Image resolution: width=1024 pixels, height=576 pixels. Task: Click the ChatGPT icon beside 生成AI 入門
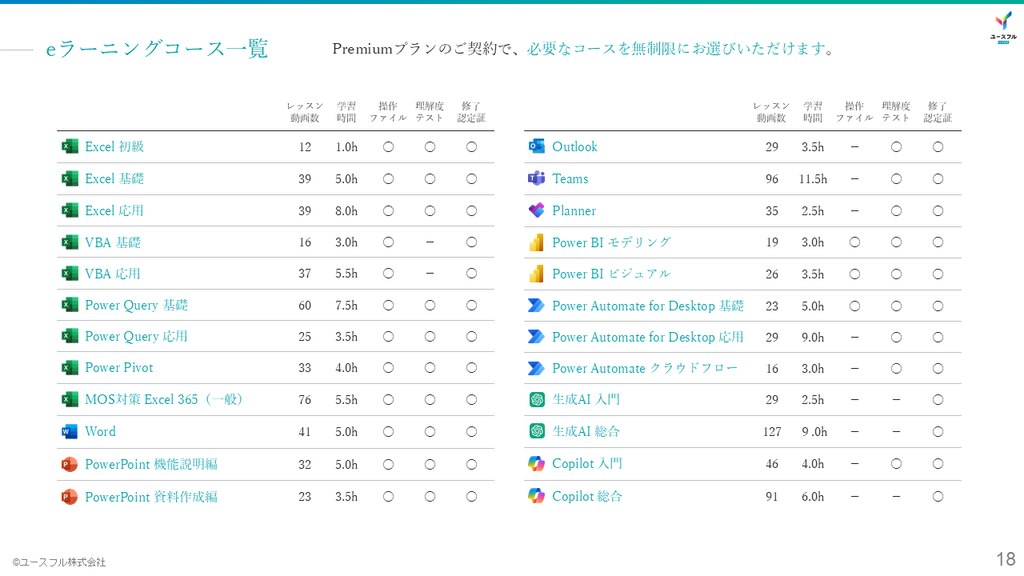pos(536,400)
